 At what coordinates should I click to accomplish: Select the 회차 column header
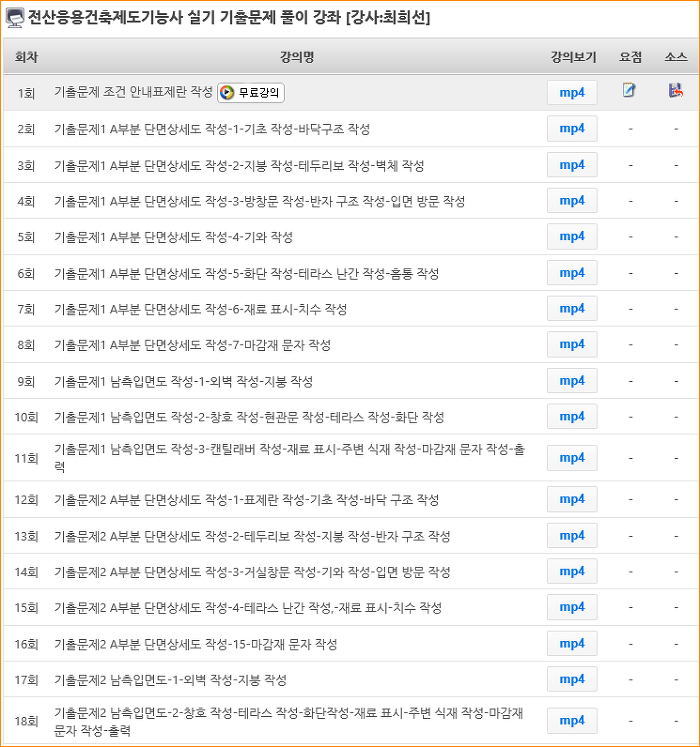(26, 57)
